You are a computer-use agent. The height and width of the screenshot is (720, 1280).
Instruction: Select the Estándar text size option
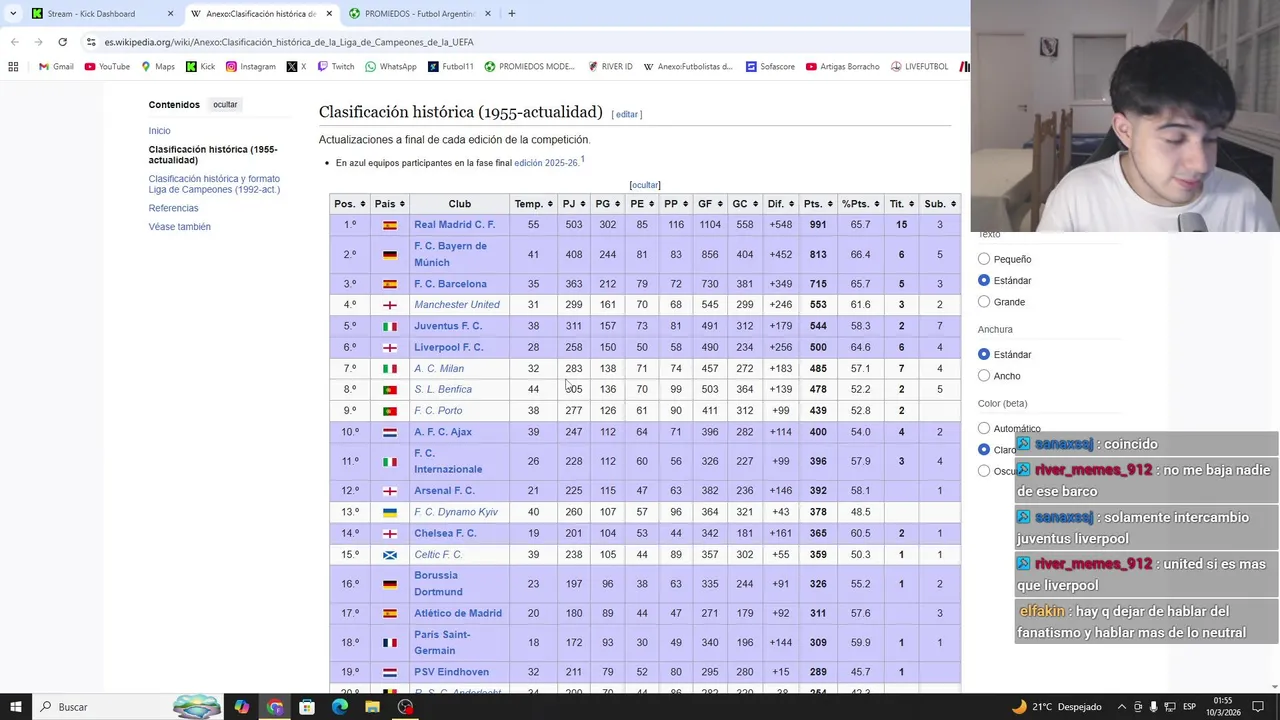(x=984, y=281)
